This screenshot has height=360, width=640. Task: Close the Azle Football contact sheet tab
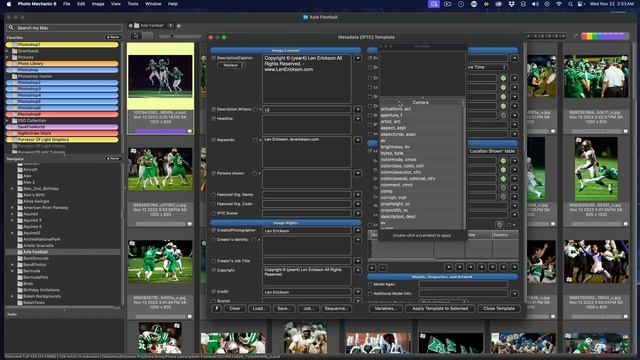click(x=131, y=26)
